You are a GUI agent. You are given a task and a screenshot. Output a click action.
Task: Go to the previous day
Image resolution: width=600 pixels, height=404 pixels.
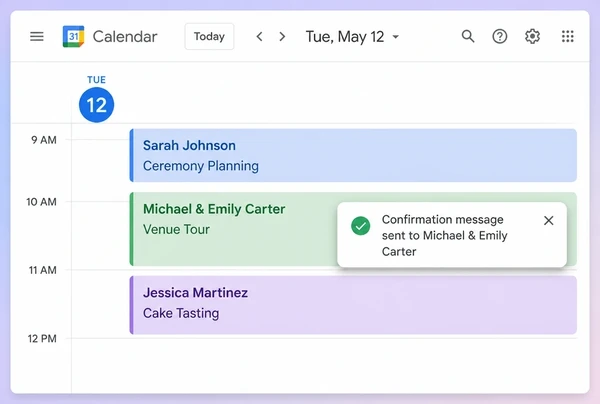click(x=259, y=36)
